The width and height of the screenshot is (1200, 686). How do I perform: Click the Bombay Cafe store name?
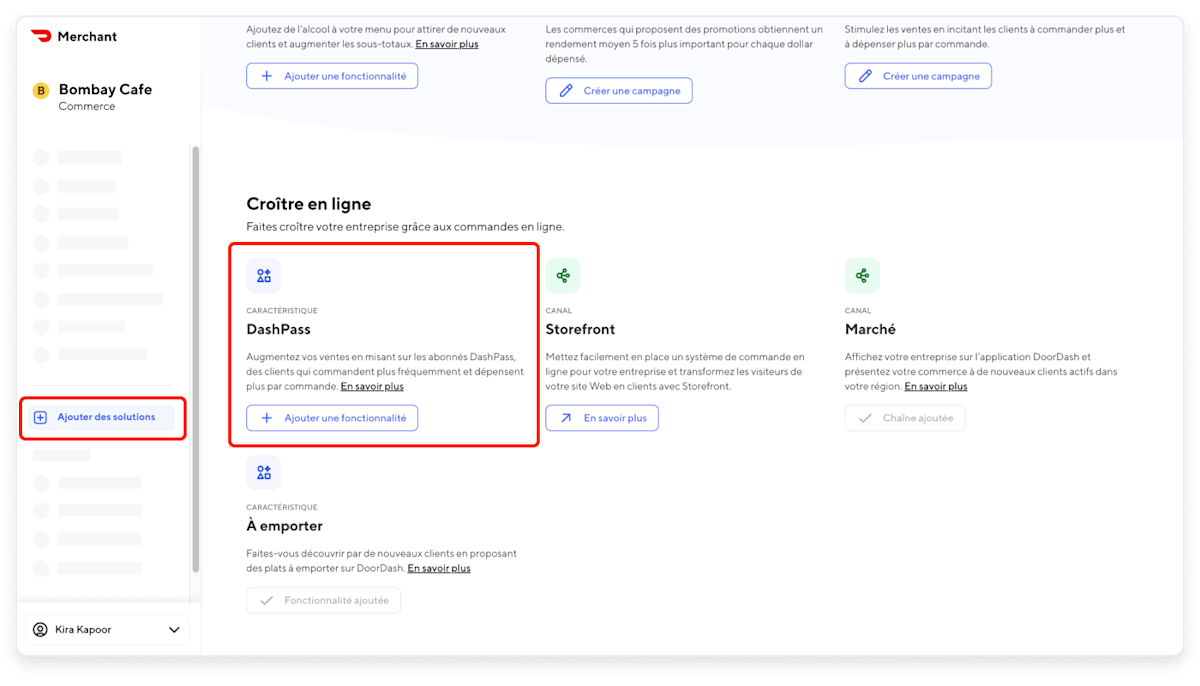[105, 89]
